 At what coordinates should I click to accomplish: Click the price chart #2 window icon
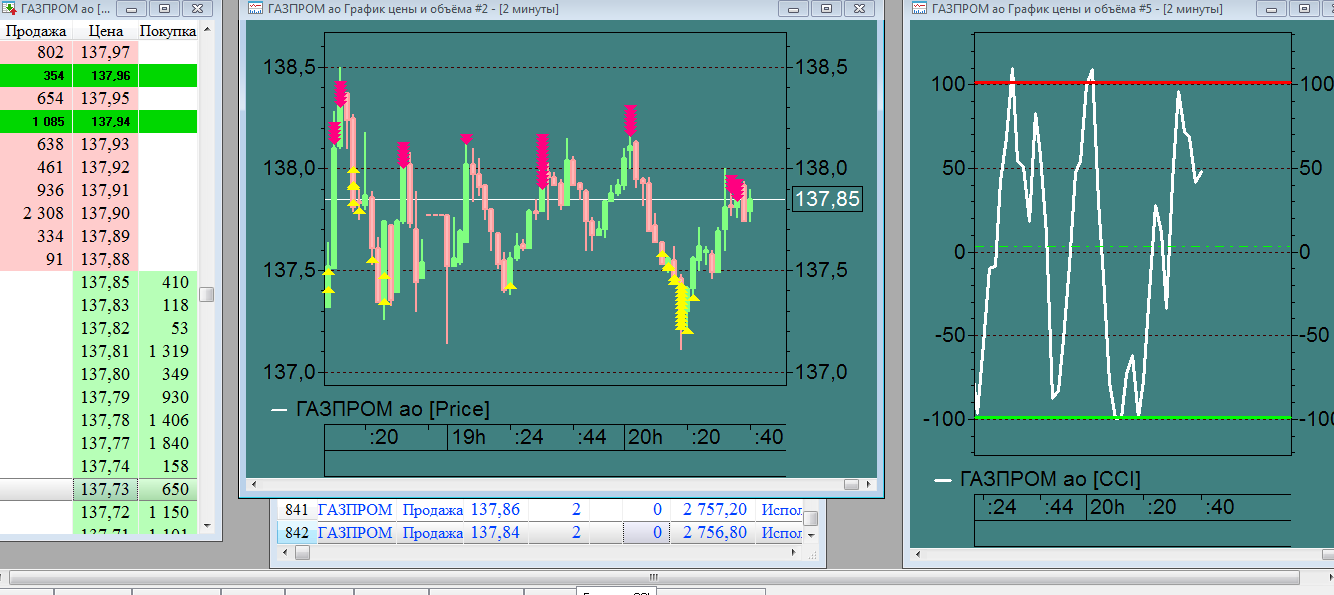pos(256,9)
